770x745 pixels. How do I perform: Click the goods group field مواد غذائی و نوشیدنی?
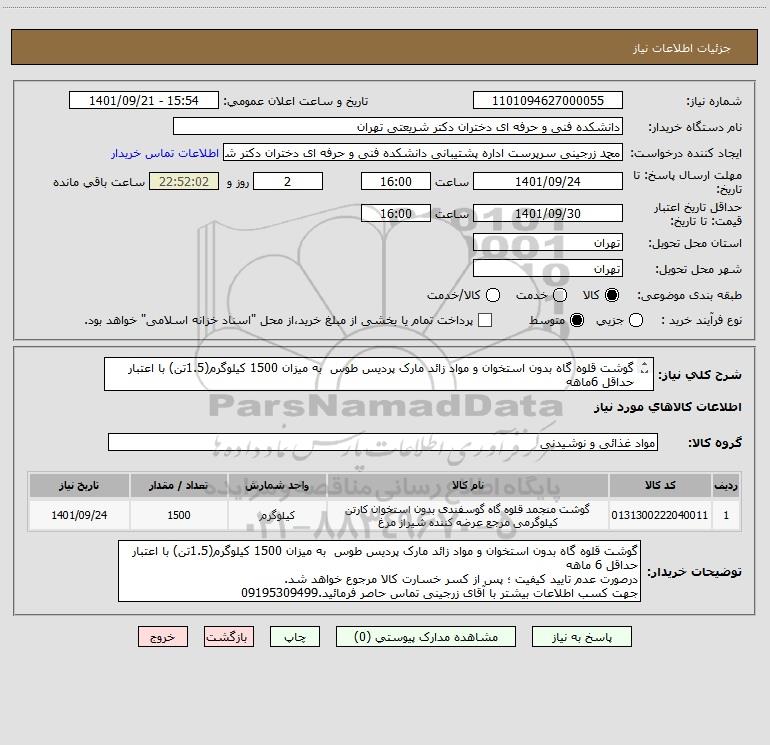click(383, 442)
